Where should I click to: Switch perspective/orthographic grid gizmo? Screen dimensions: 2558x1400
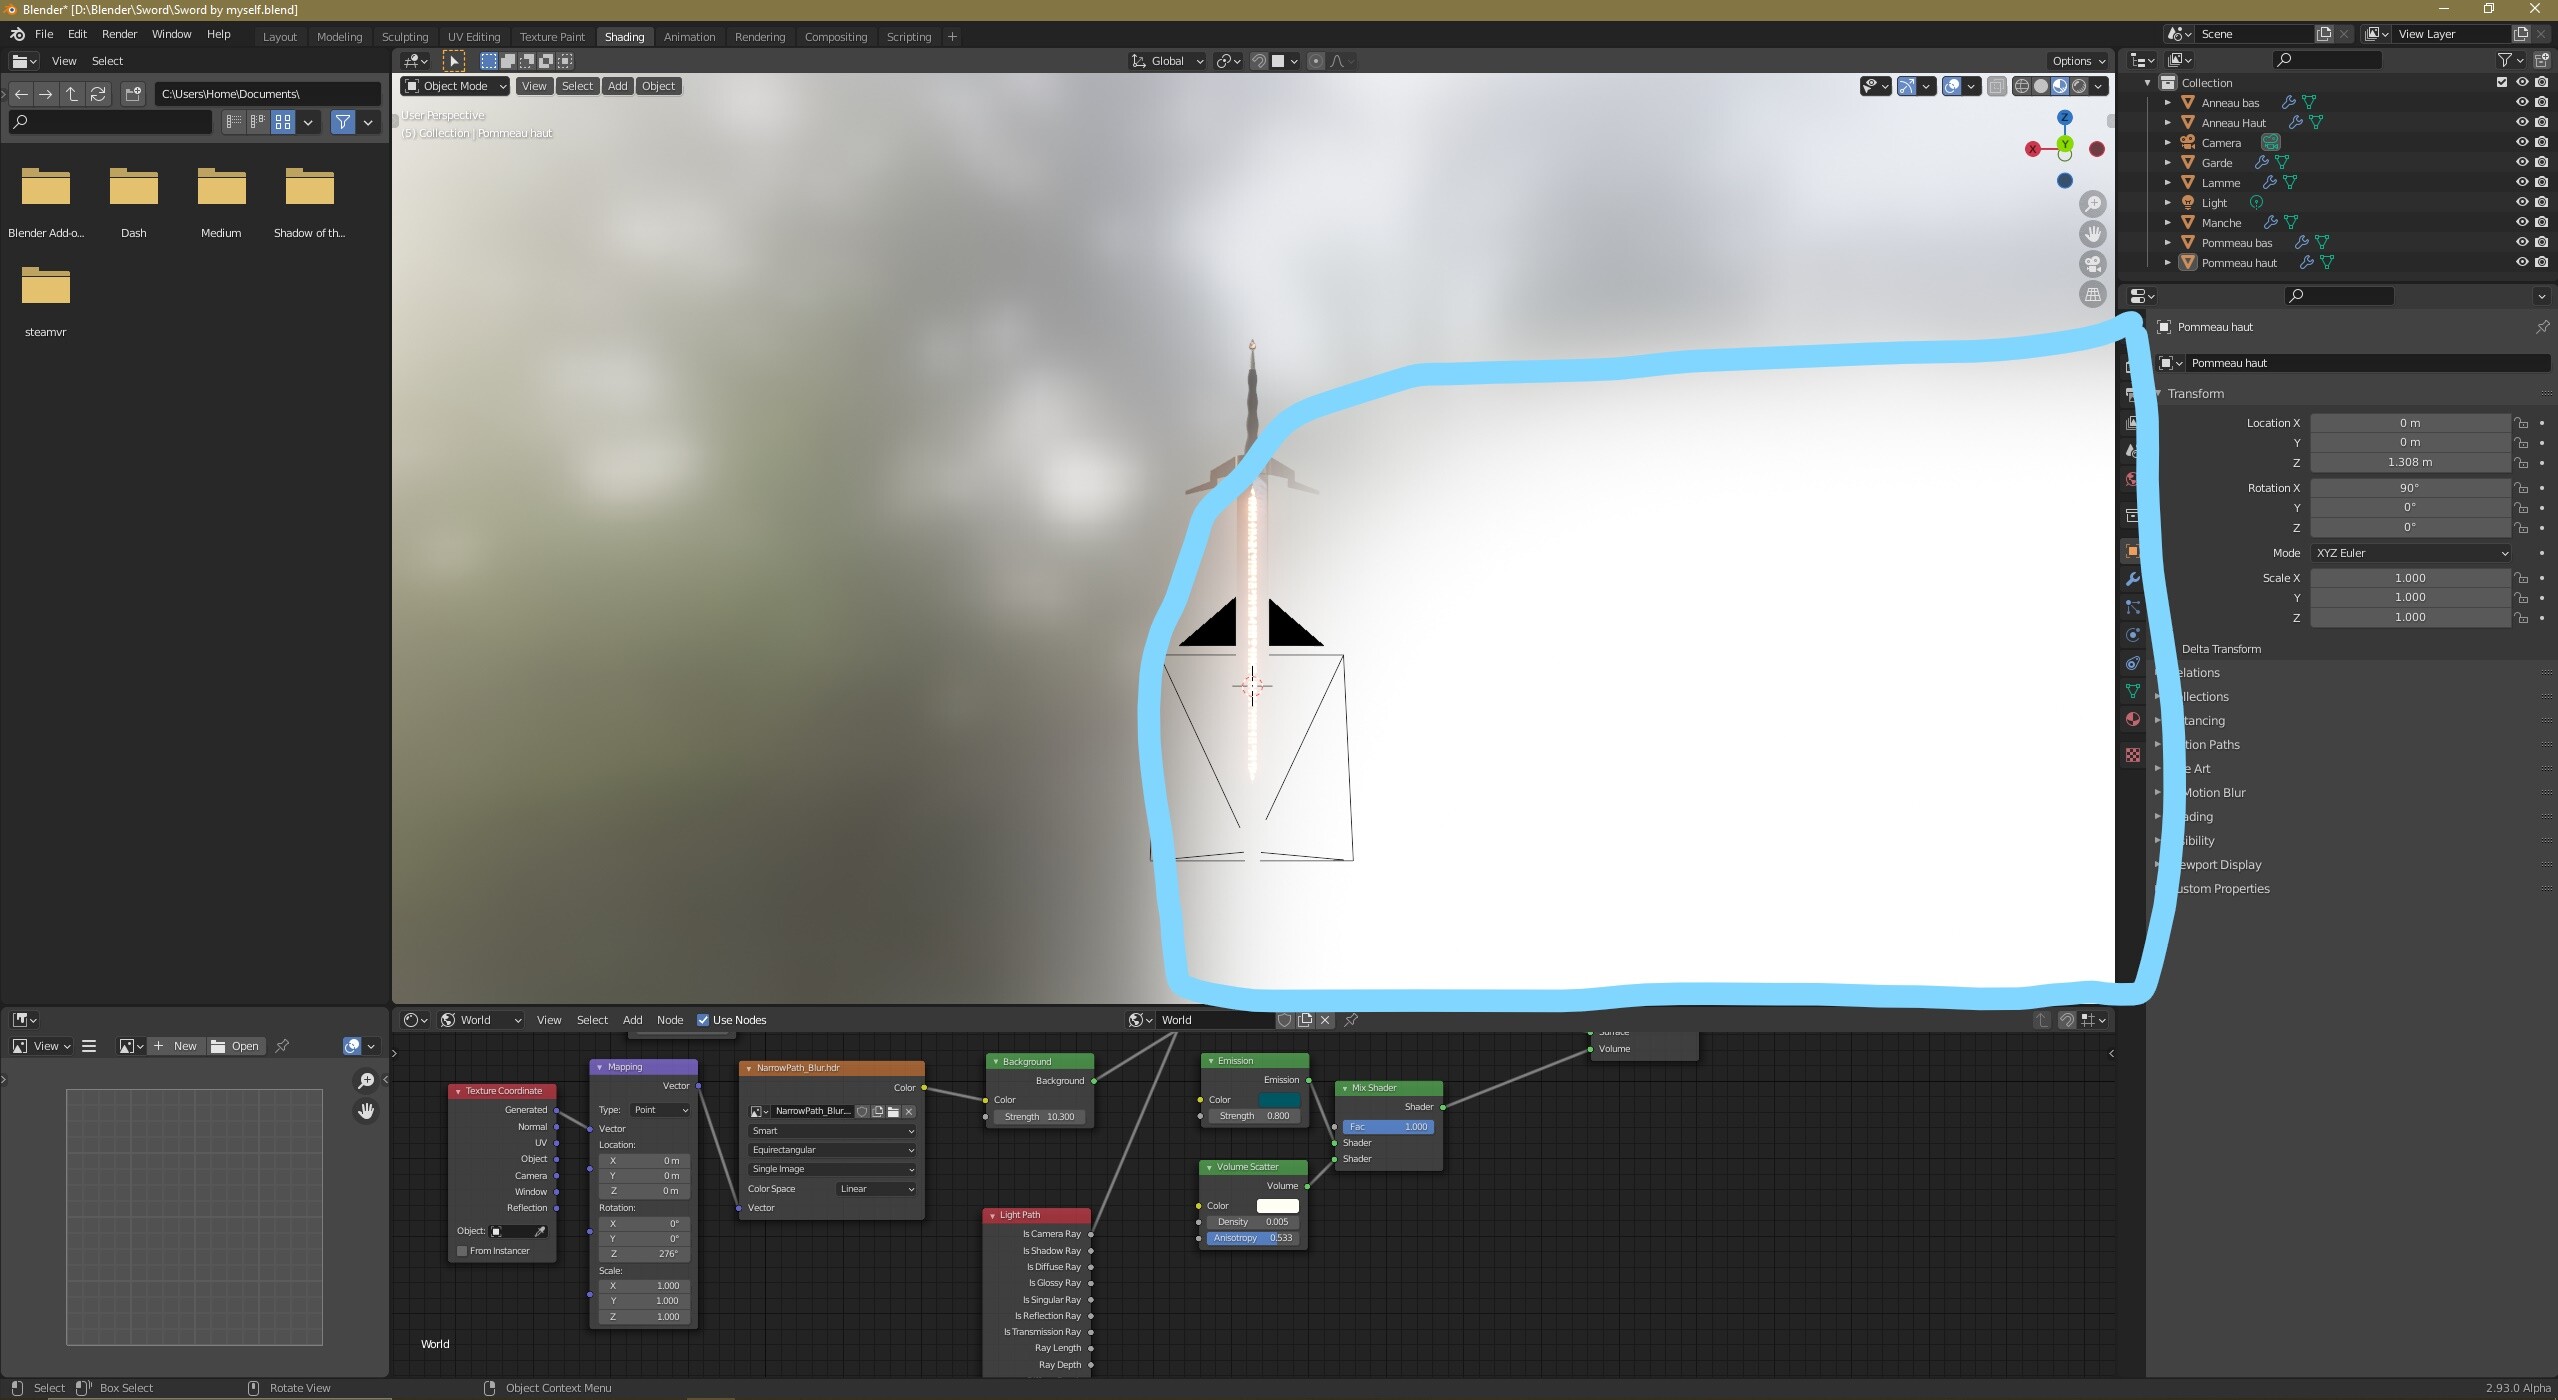pyautogui.click(x=2093, y=294)
